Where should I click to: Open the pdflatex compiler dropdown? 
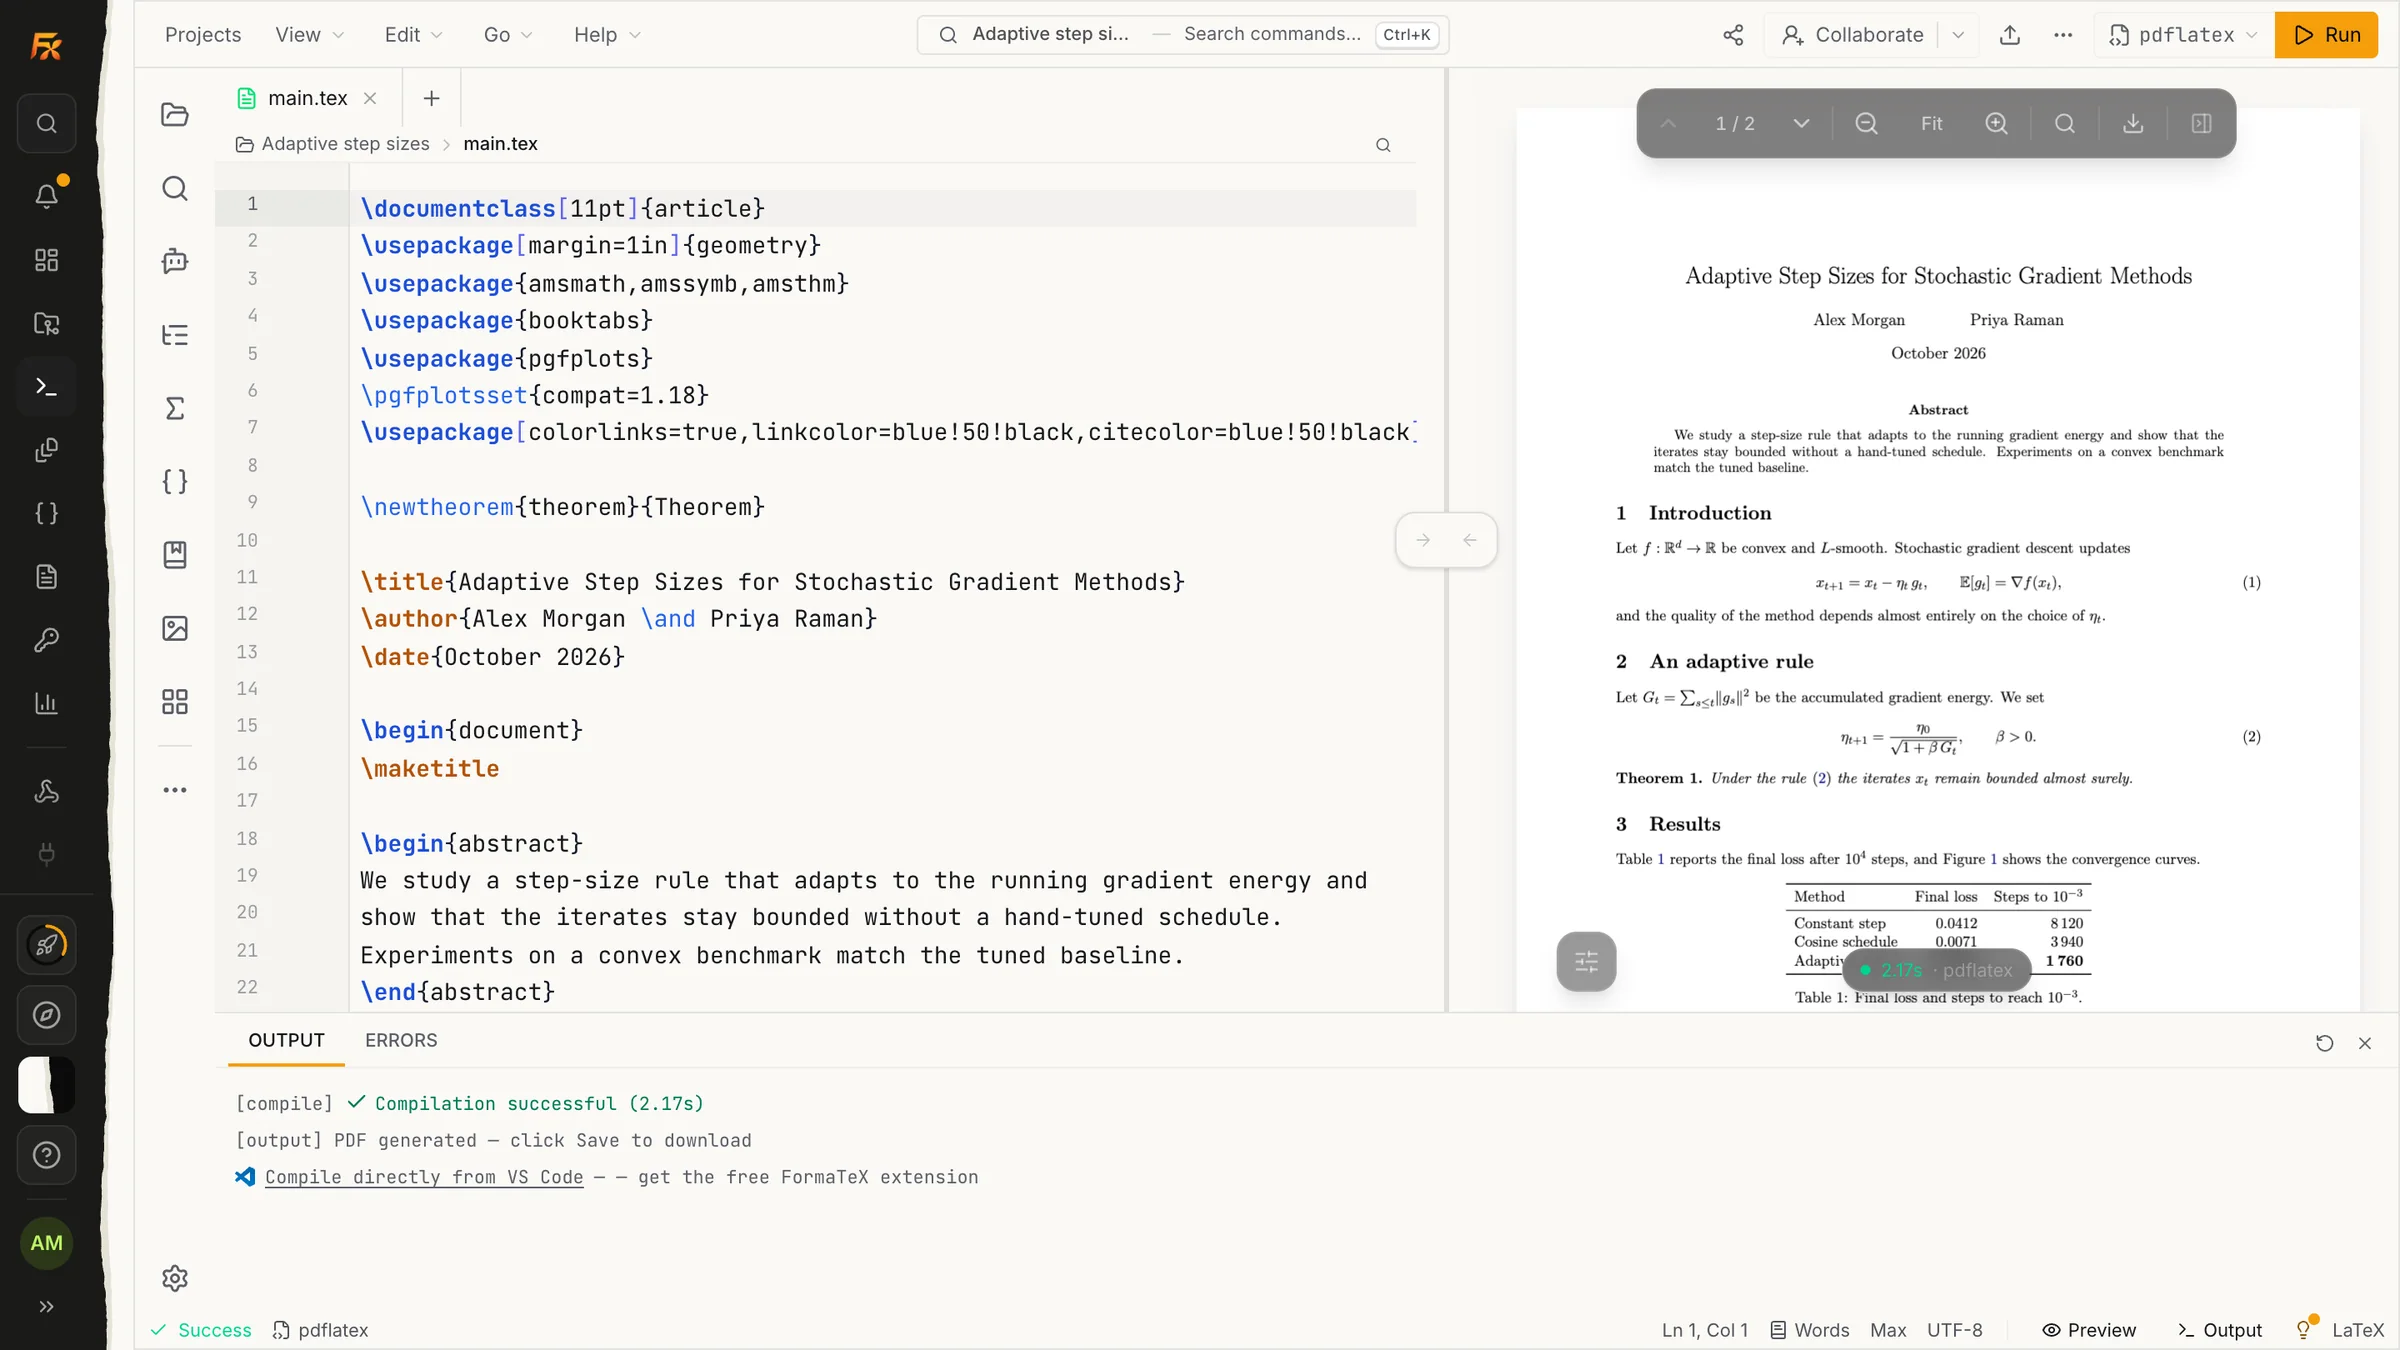coord(2184,35)
